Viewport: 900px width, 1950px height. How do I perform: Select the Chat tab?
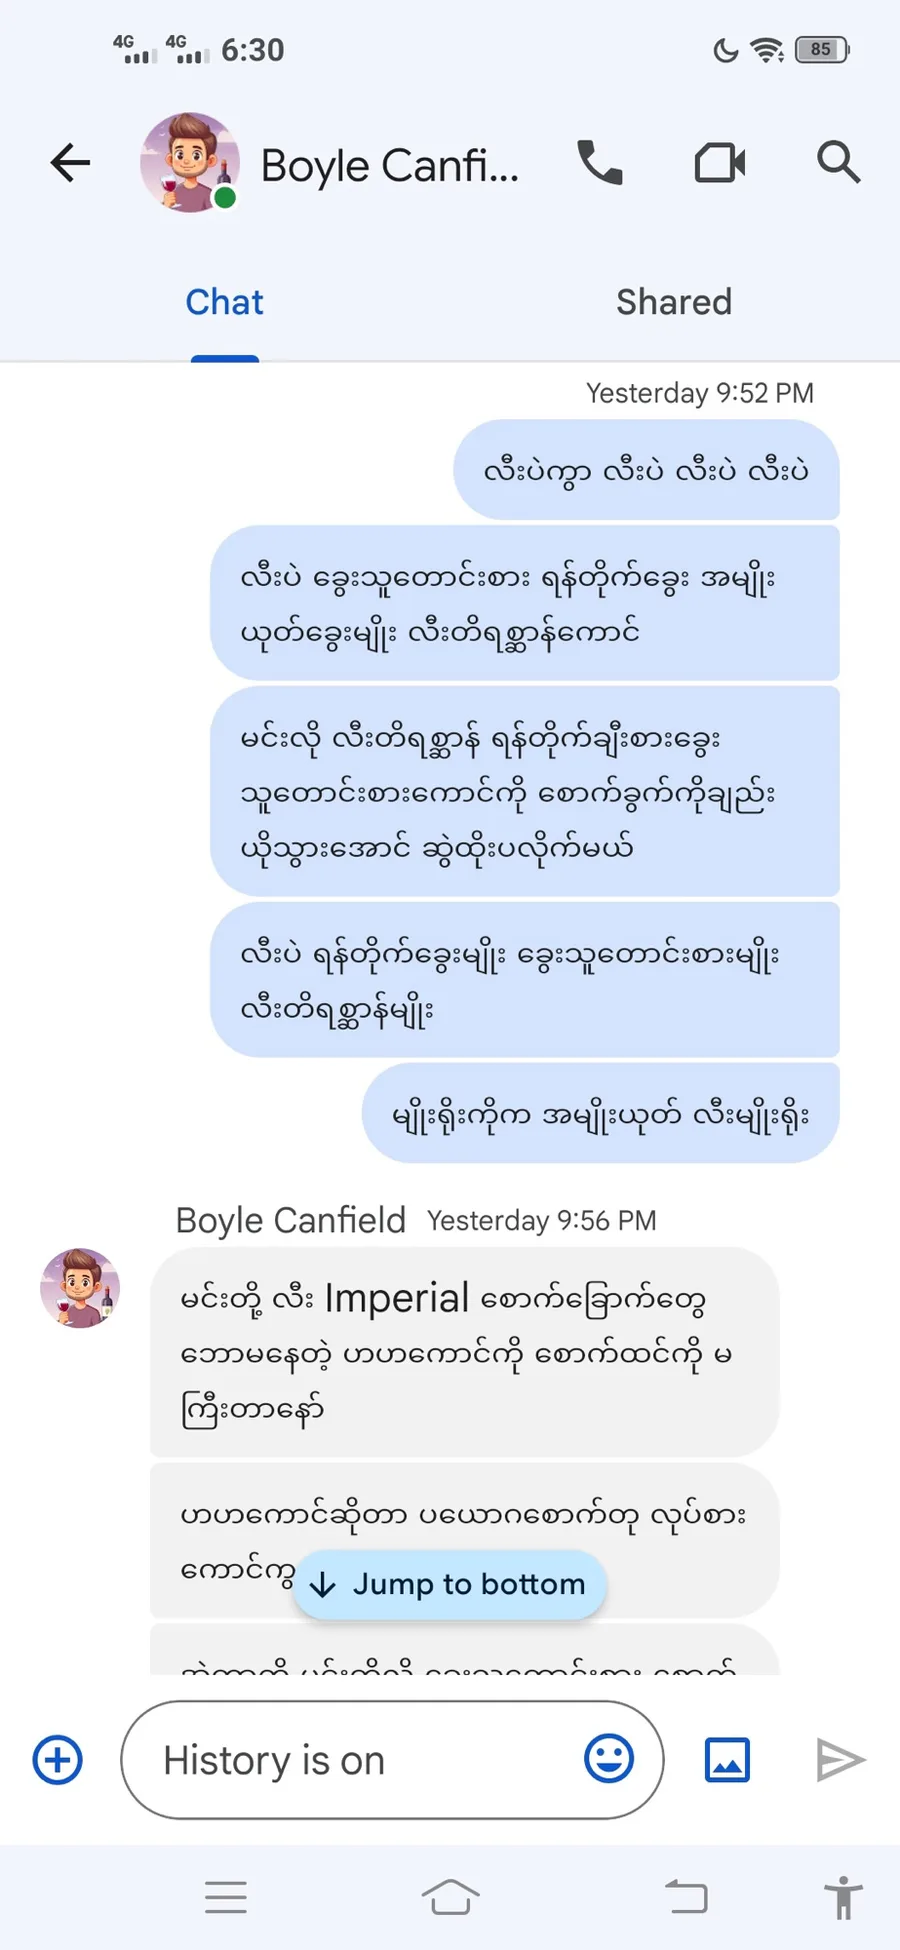point(225,302)
